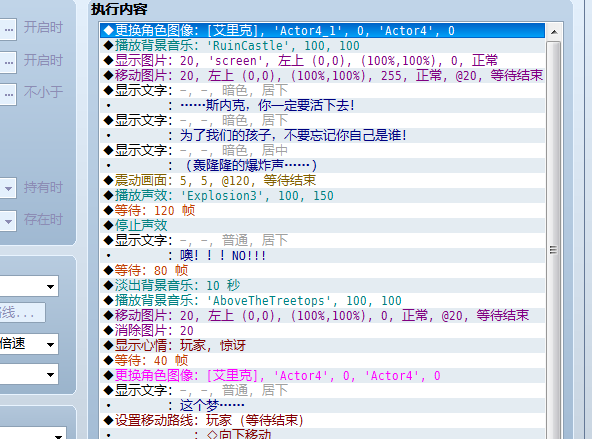Select the 播放声效 'Explosion3' command
The height and width of the screenshot is (439, 592).
pyautogui.click(x=322, y=196)
